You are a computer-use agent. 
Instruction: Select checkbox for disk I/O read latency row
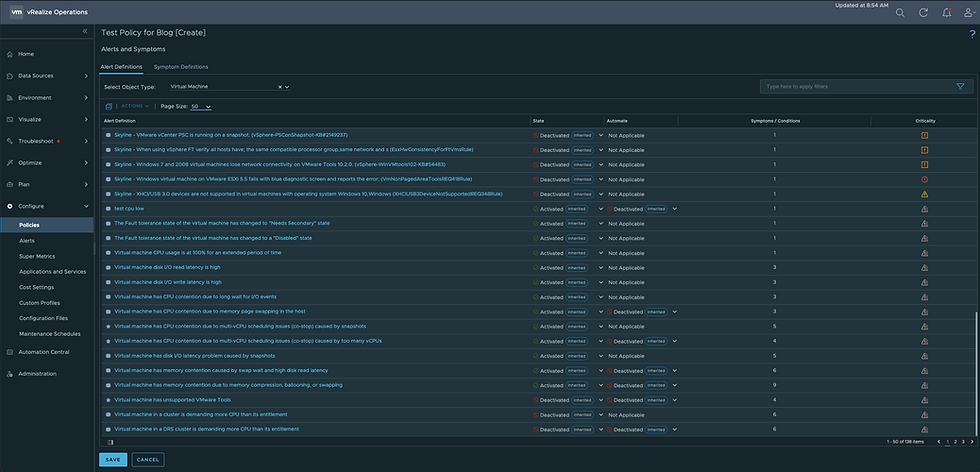108,268
